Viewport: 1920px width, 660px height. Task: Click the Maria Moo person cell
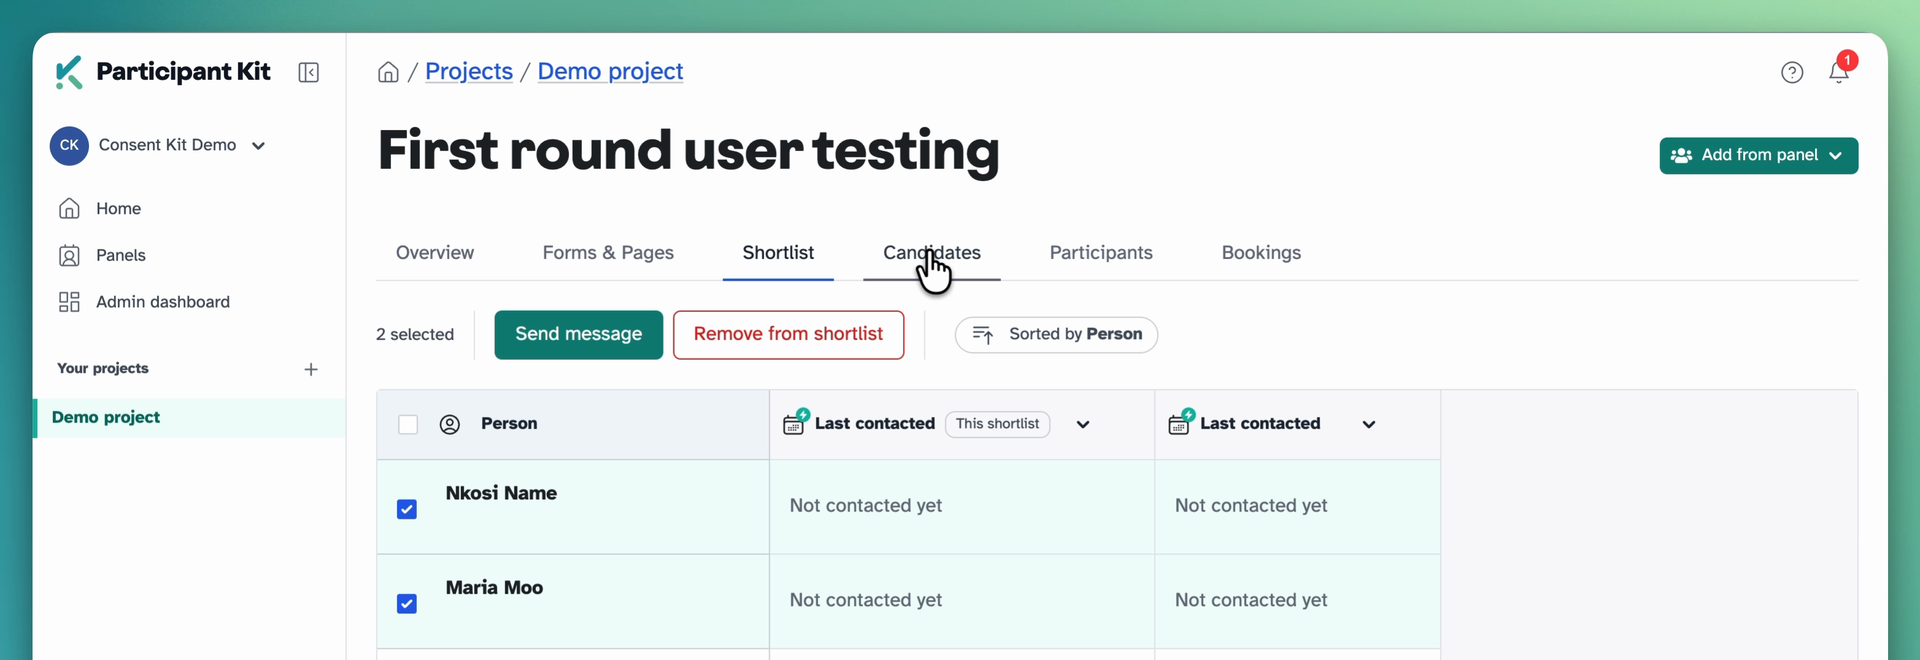click(x=573, y=601)
